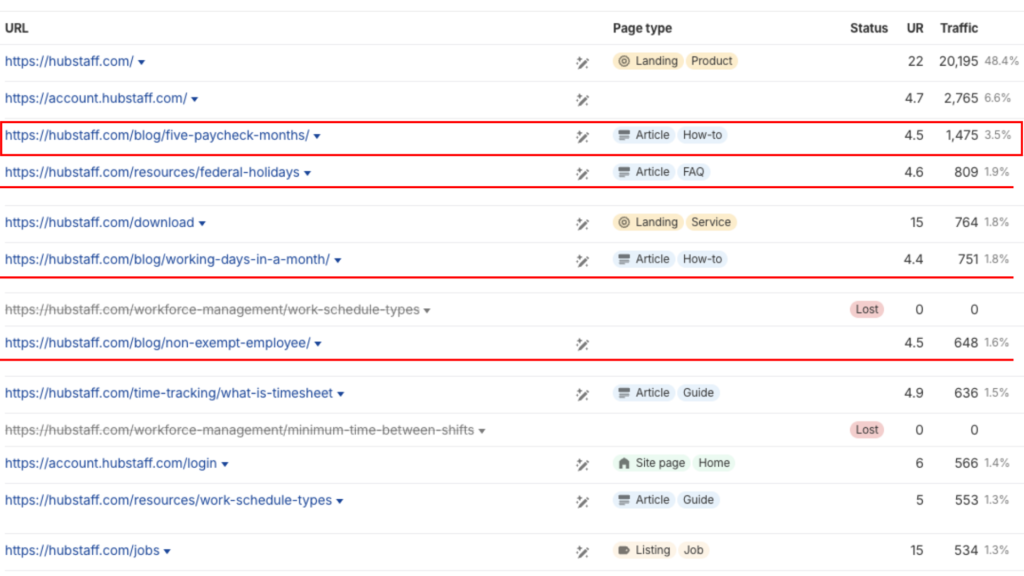Open the time-tracking/what-is-timesheet link
The image size is (1024, 576).
click(x=168, y=393)
